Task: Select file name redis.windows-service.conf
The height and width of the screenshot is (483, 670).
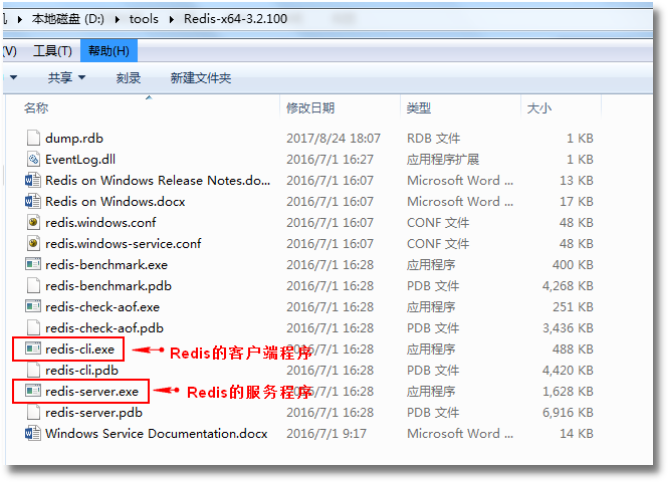Action: pyautogui.click(x=123, y=244)
